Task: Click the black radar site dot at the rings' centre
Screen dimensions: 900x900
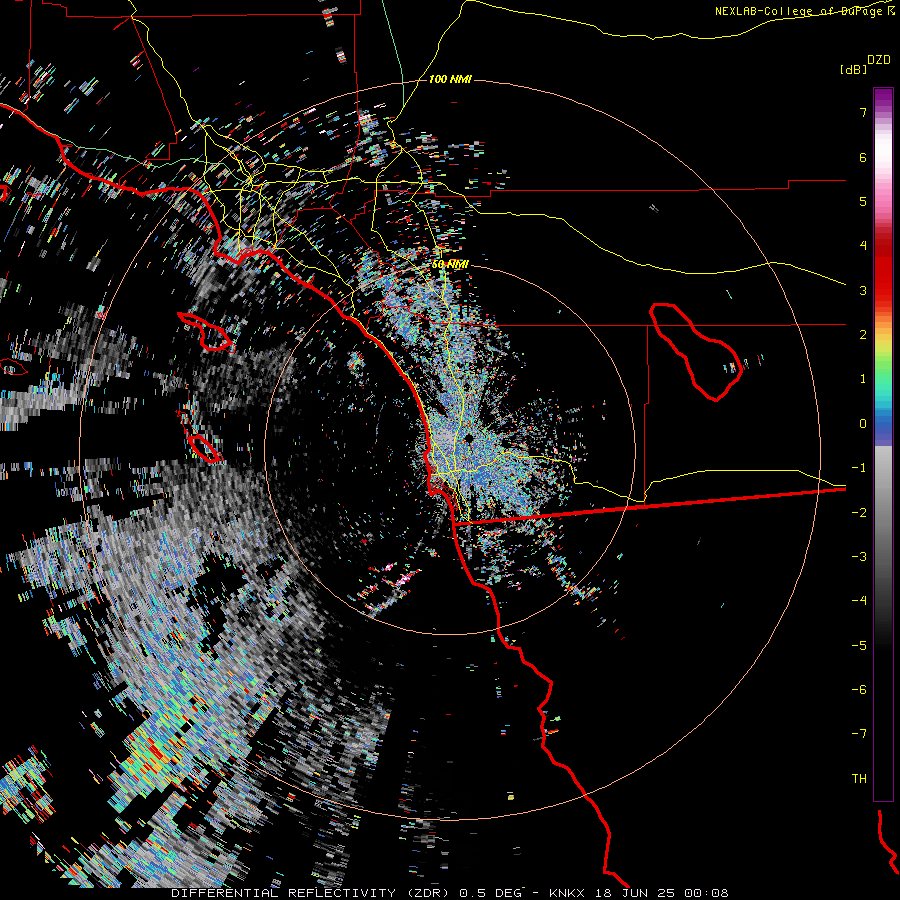Action: tap(469, 439)
